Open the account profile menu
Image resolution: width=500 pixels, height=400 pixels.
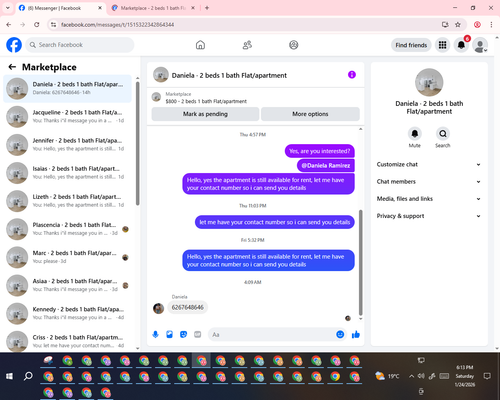pos(480,45)
